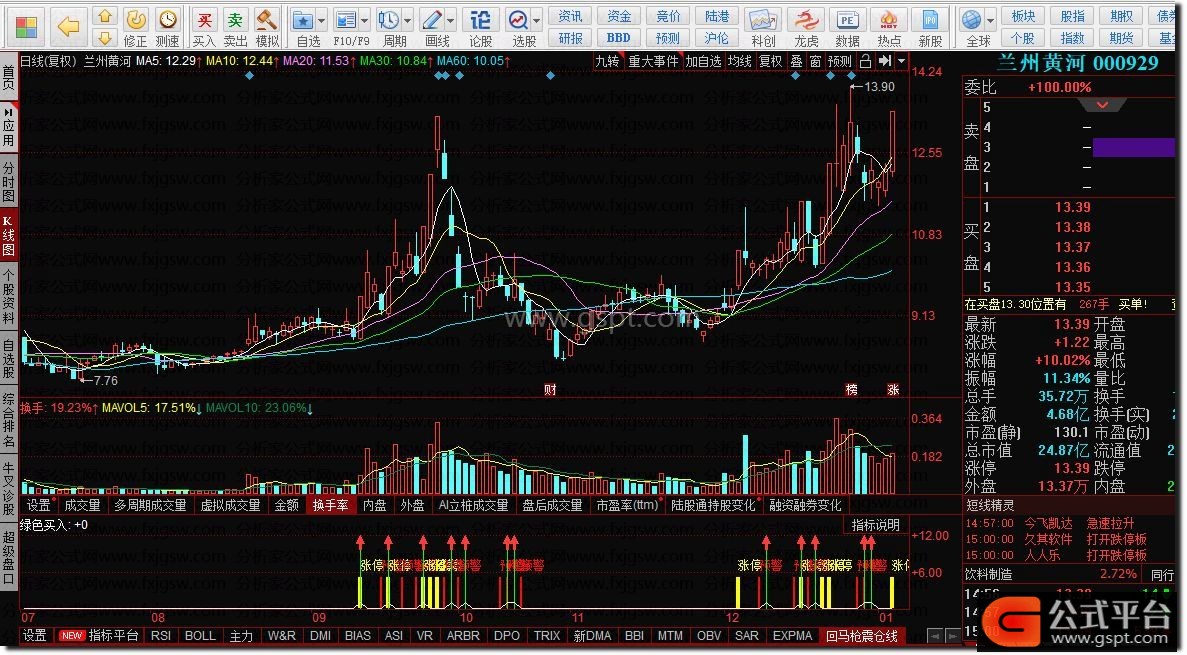
Task: Click the 设置 settings tab in volume panel
Action: (x=38, y=505)
